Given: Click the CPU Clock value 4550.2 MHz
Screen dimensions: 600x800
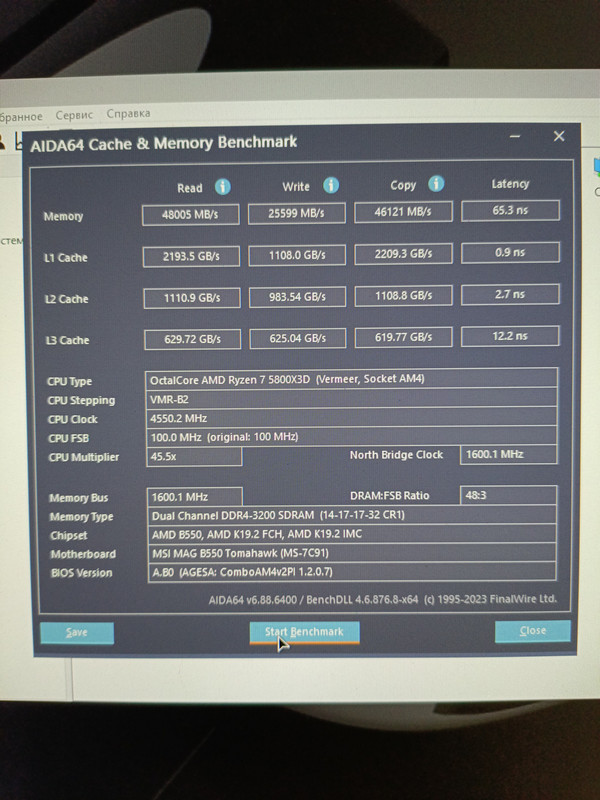Looking at the screenshot, I should click(351, 418).
